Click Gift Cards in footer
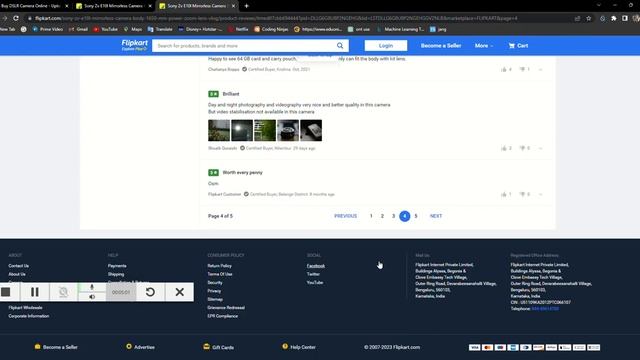 click(x=218, y=347)
